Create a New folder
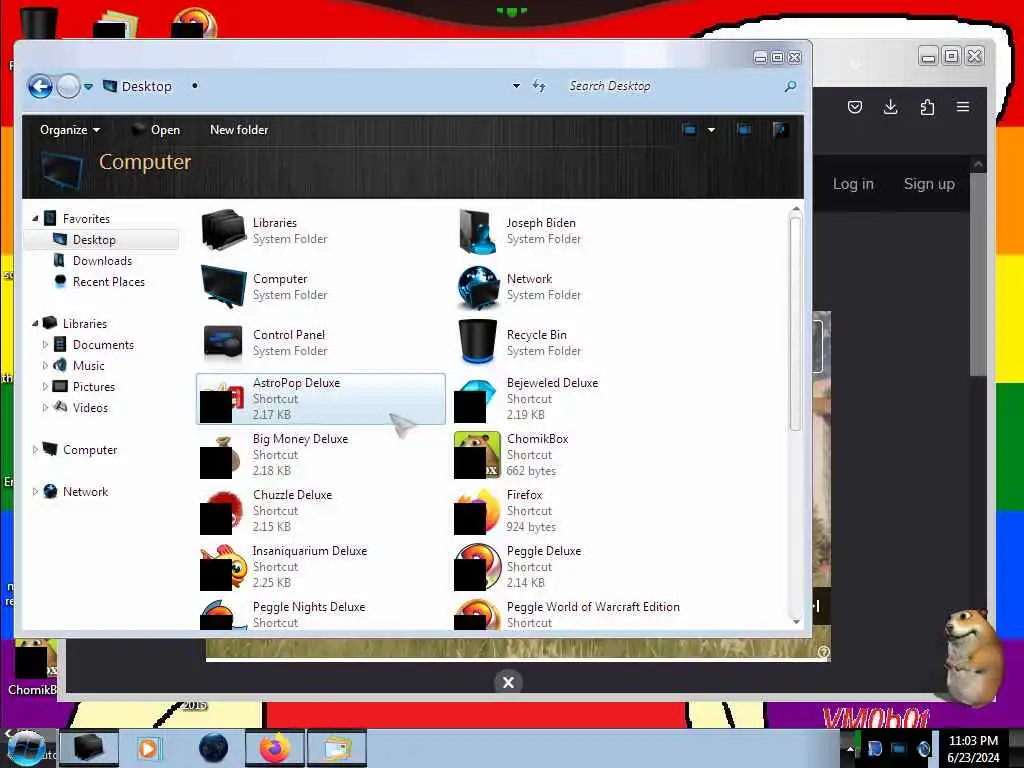The image size is (1024, 768). [x=239, y=130]
